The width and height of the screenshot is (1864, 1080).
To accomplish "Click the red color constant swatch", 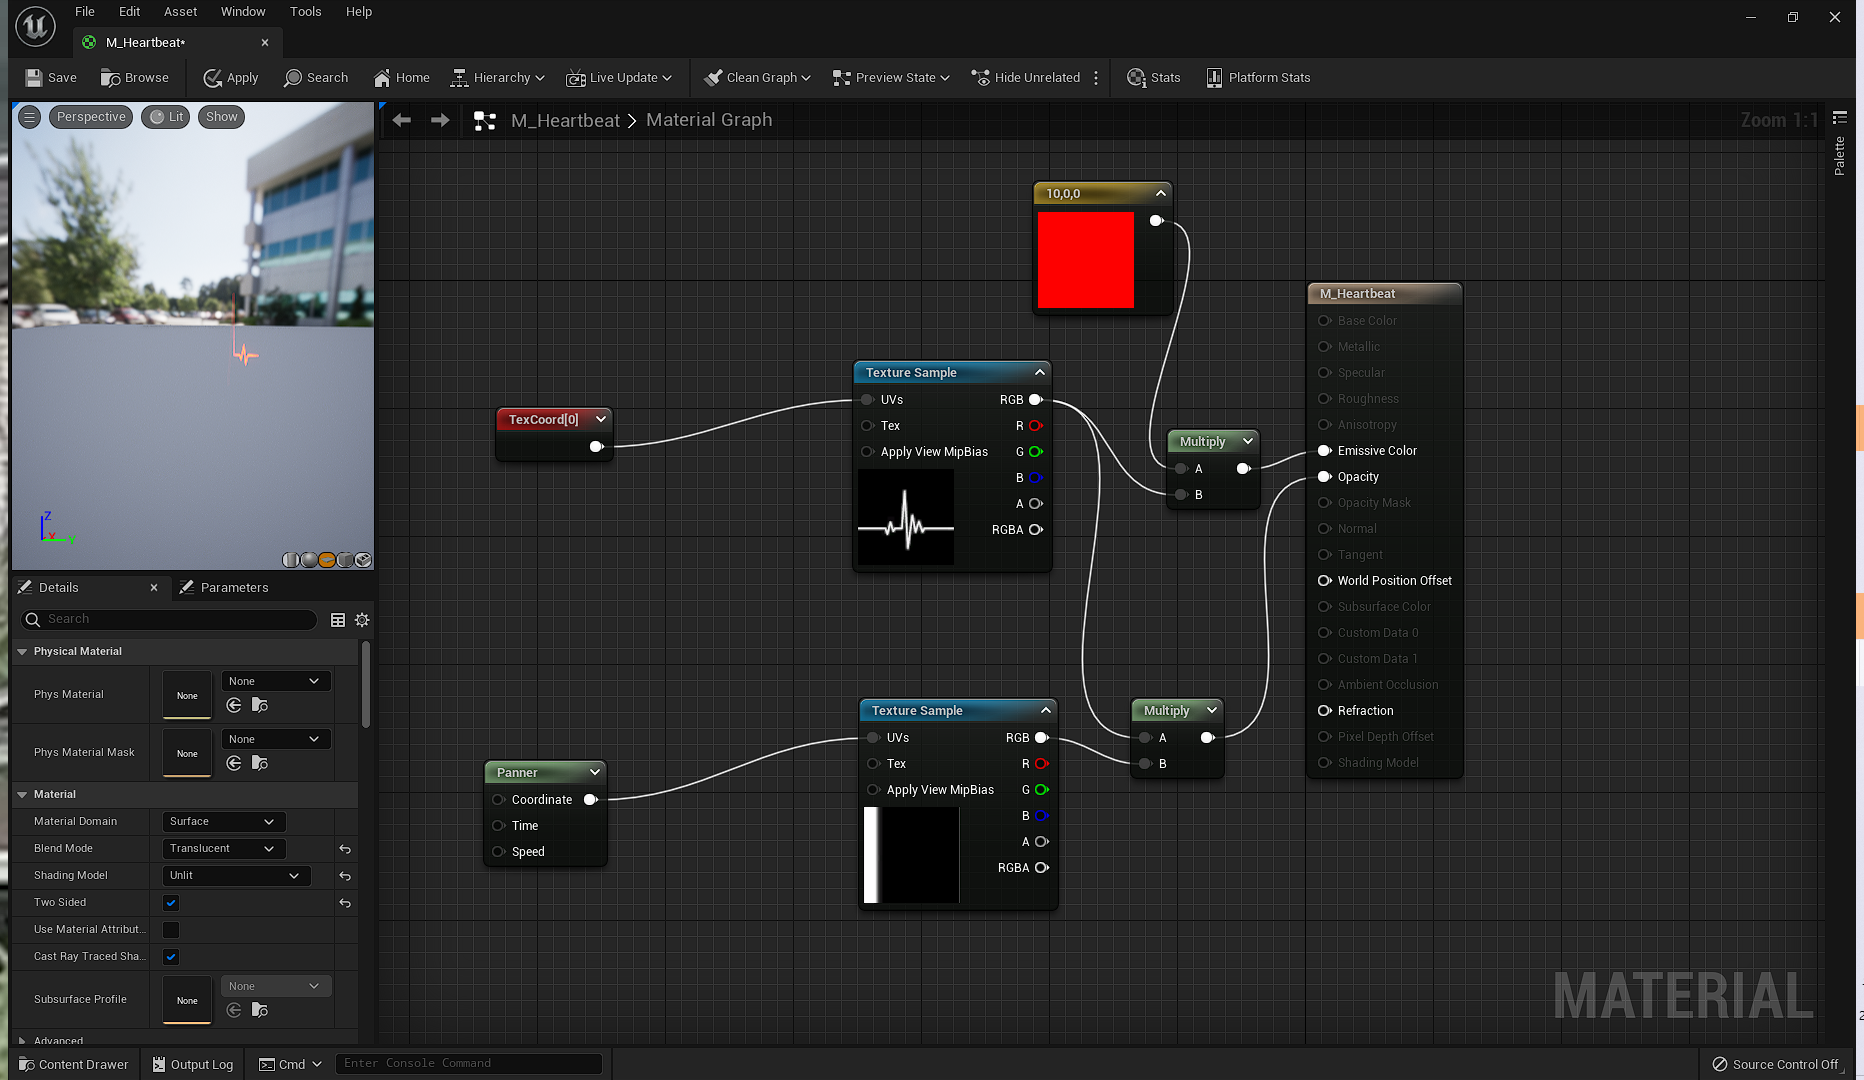I will tap(1085, 260).
